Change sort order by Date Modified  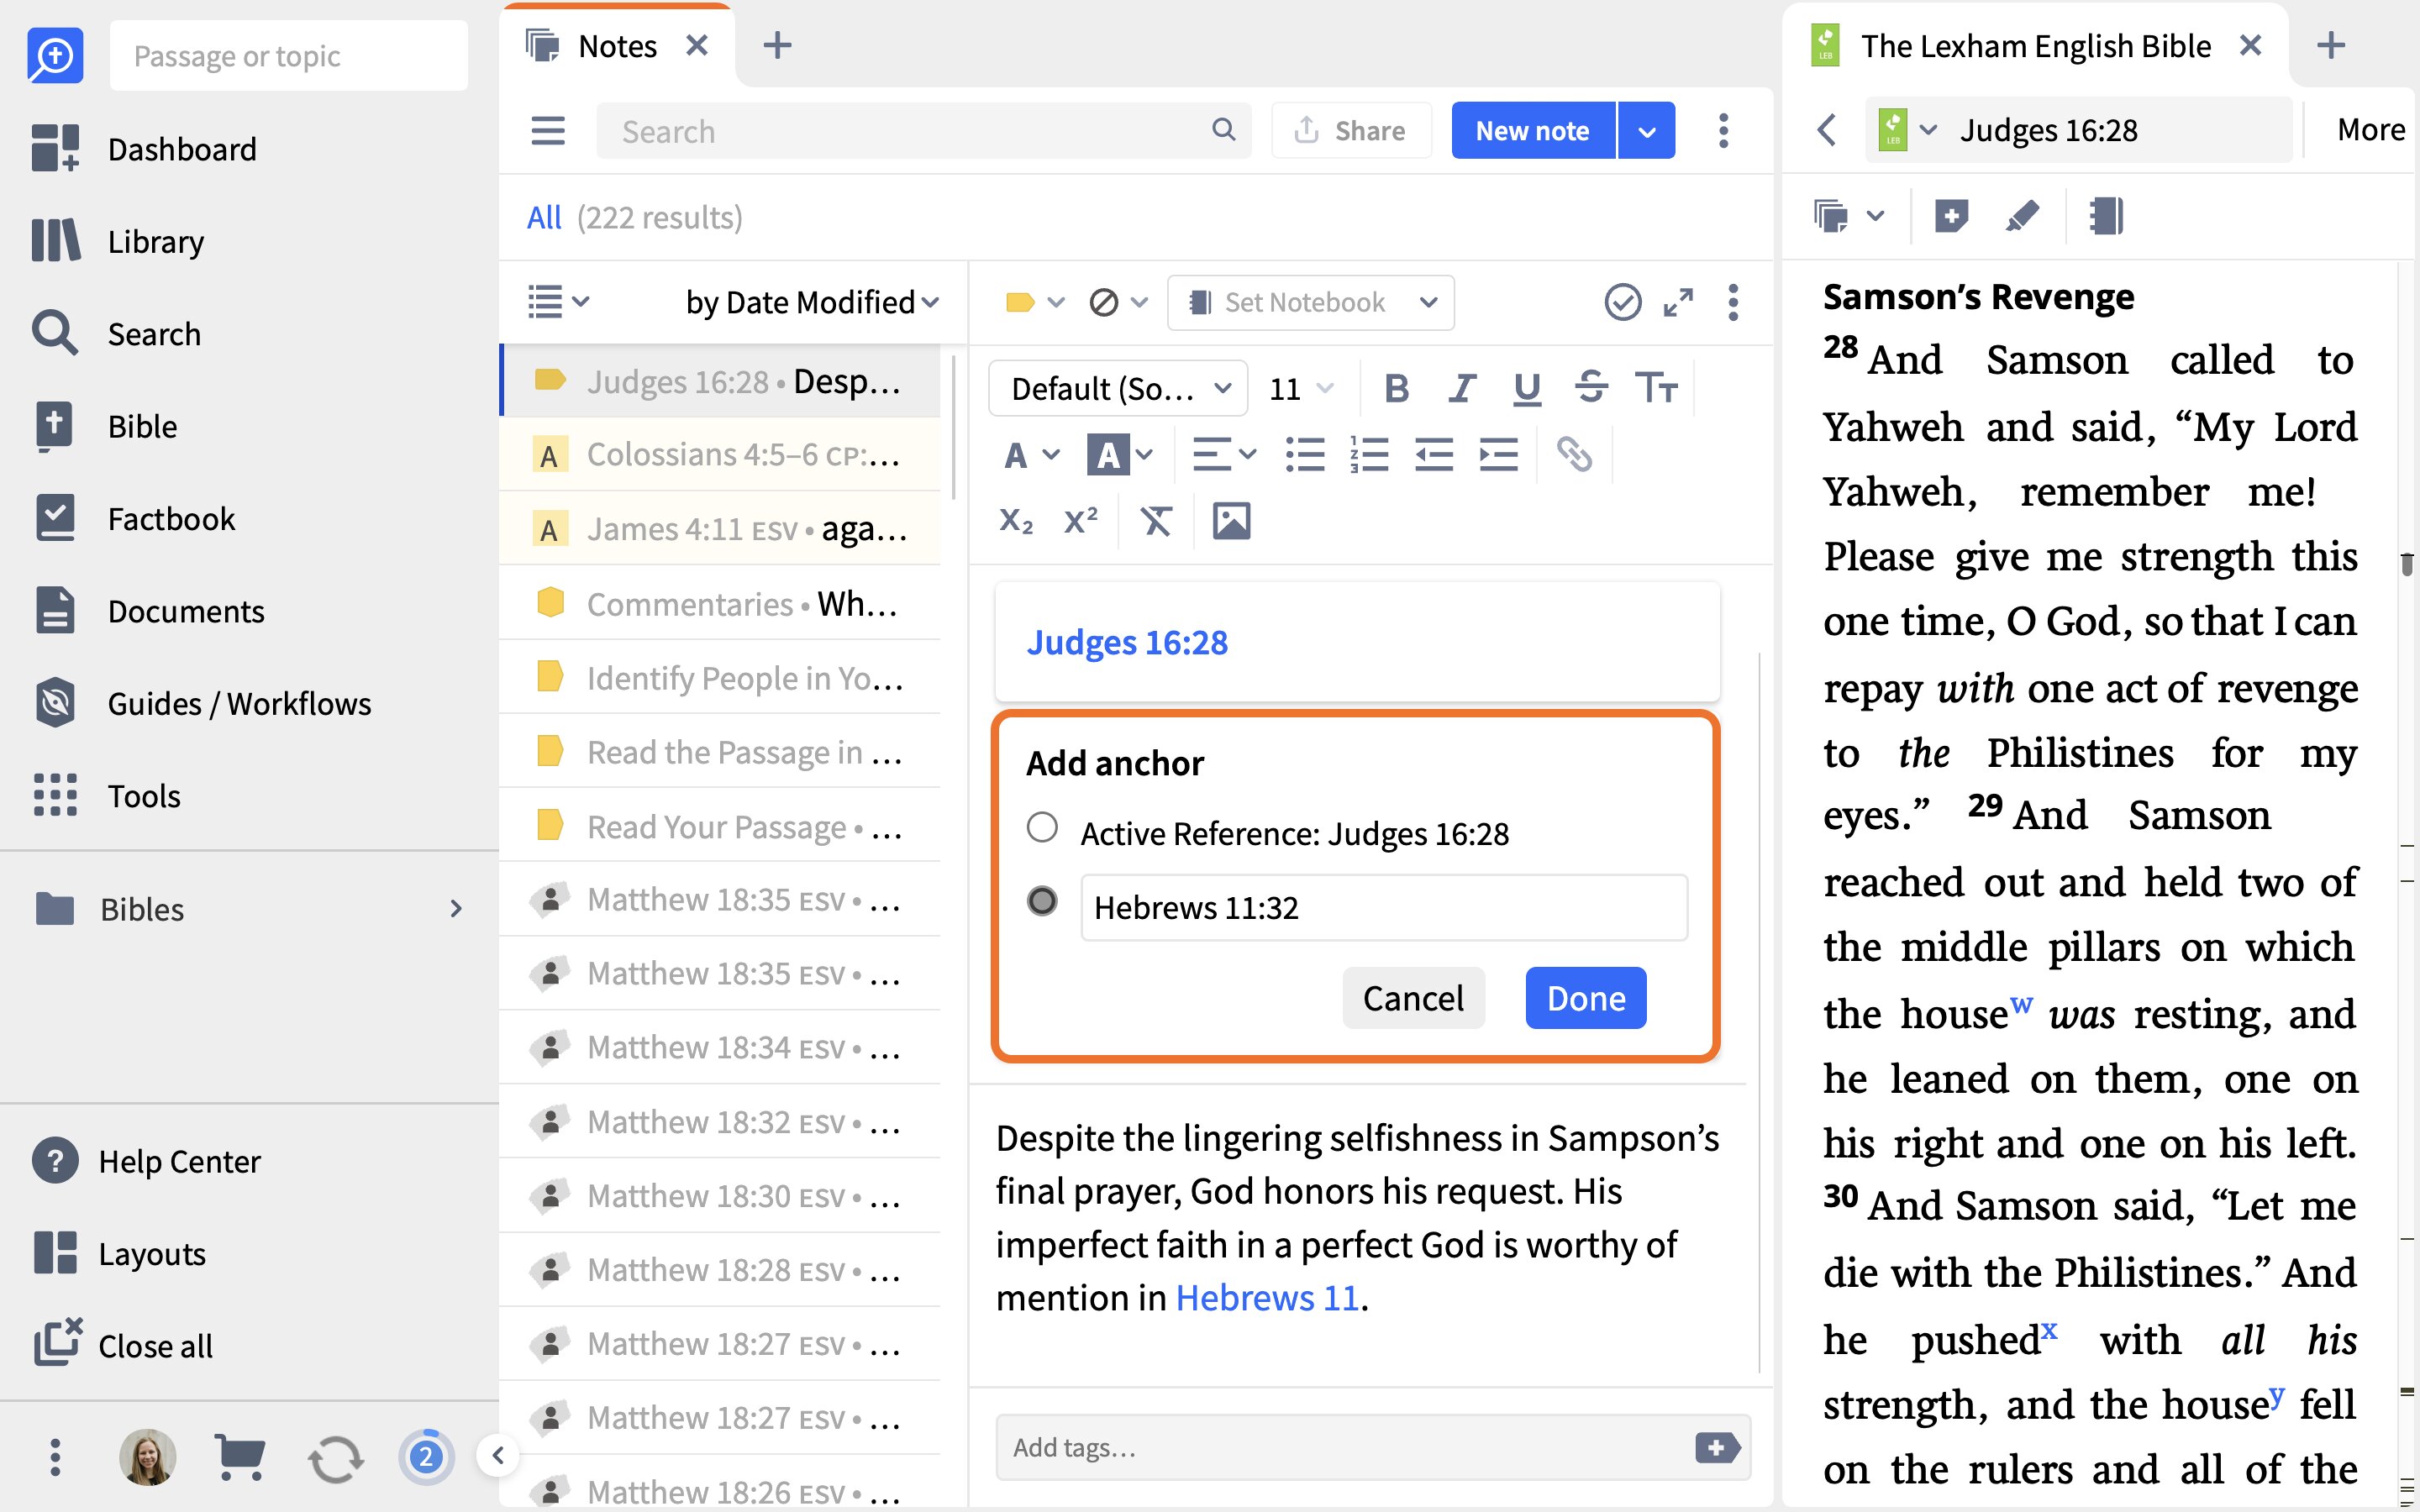[812, 302]
